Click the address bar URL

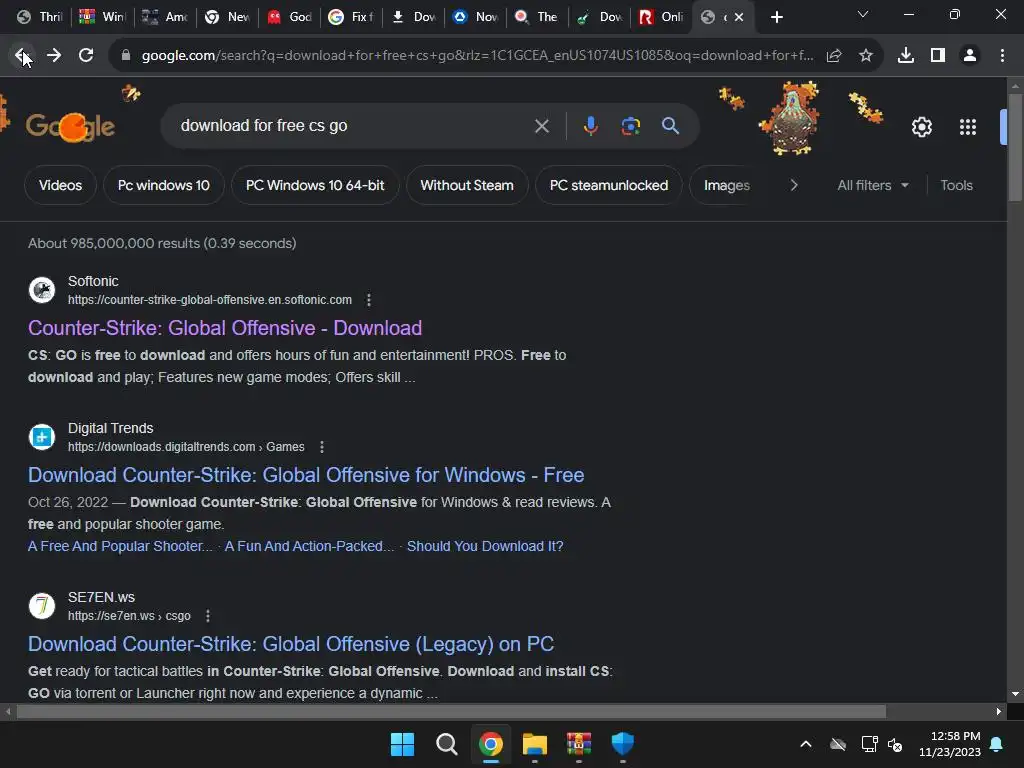[477, 56]
